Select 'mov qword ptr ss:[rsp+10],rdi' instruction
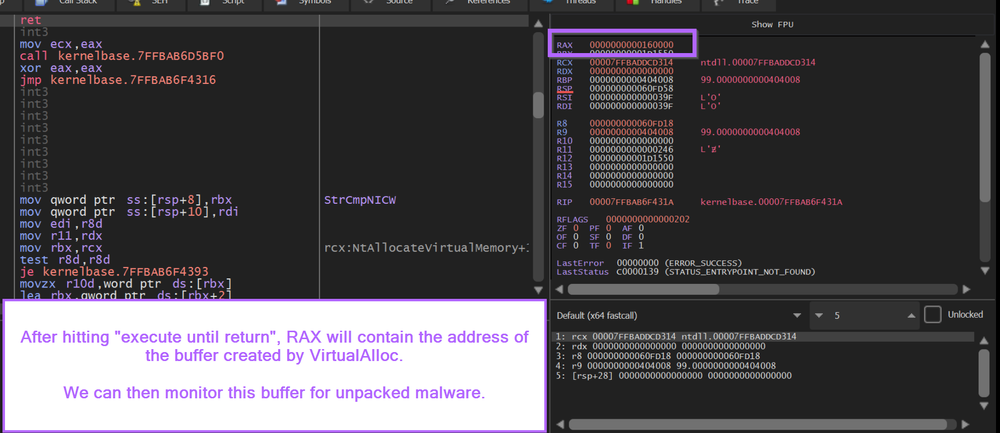 (129, 212)
